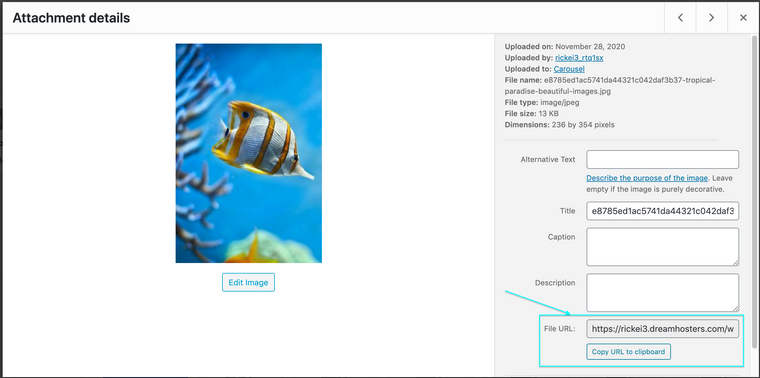Focus the Alternative Text input field

(663, 159)
